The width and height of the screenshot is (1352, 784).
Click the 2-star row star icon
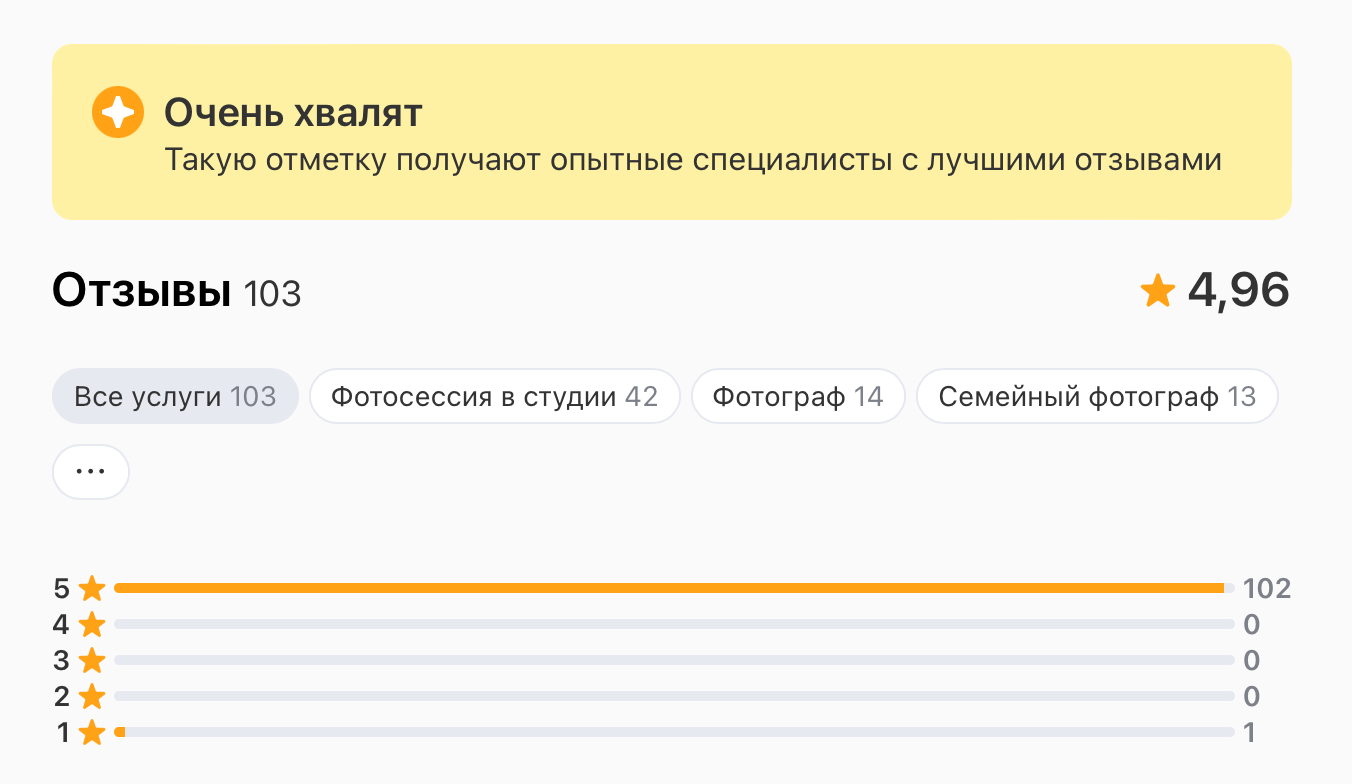point(92,697)
